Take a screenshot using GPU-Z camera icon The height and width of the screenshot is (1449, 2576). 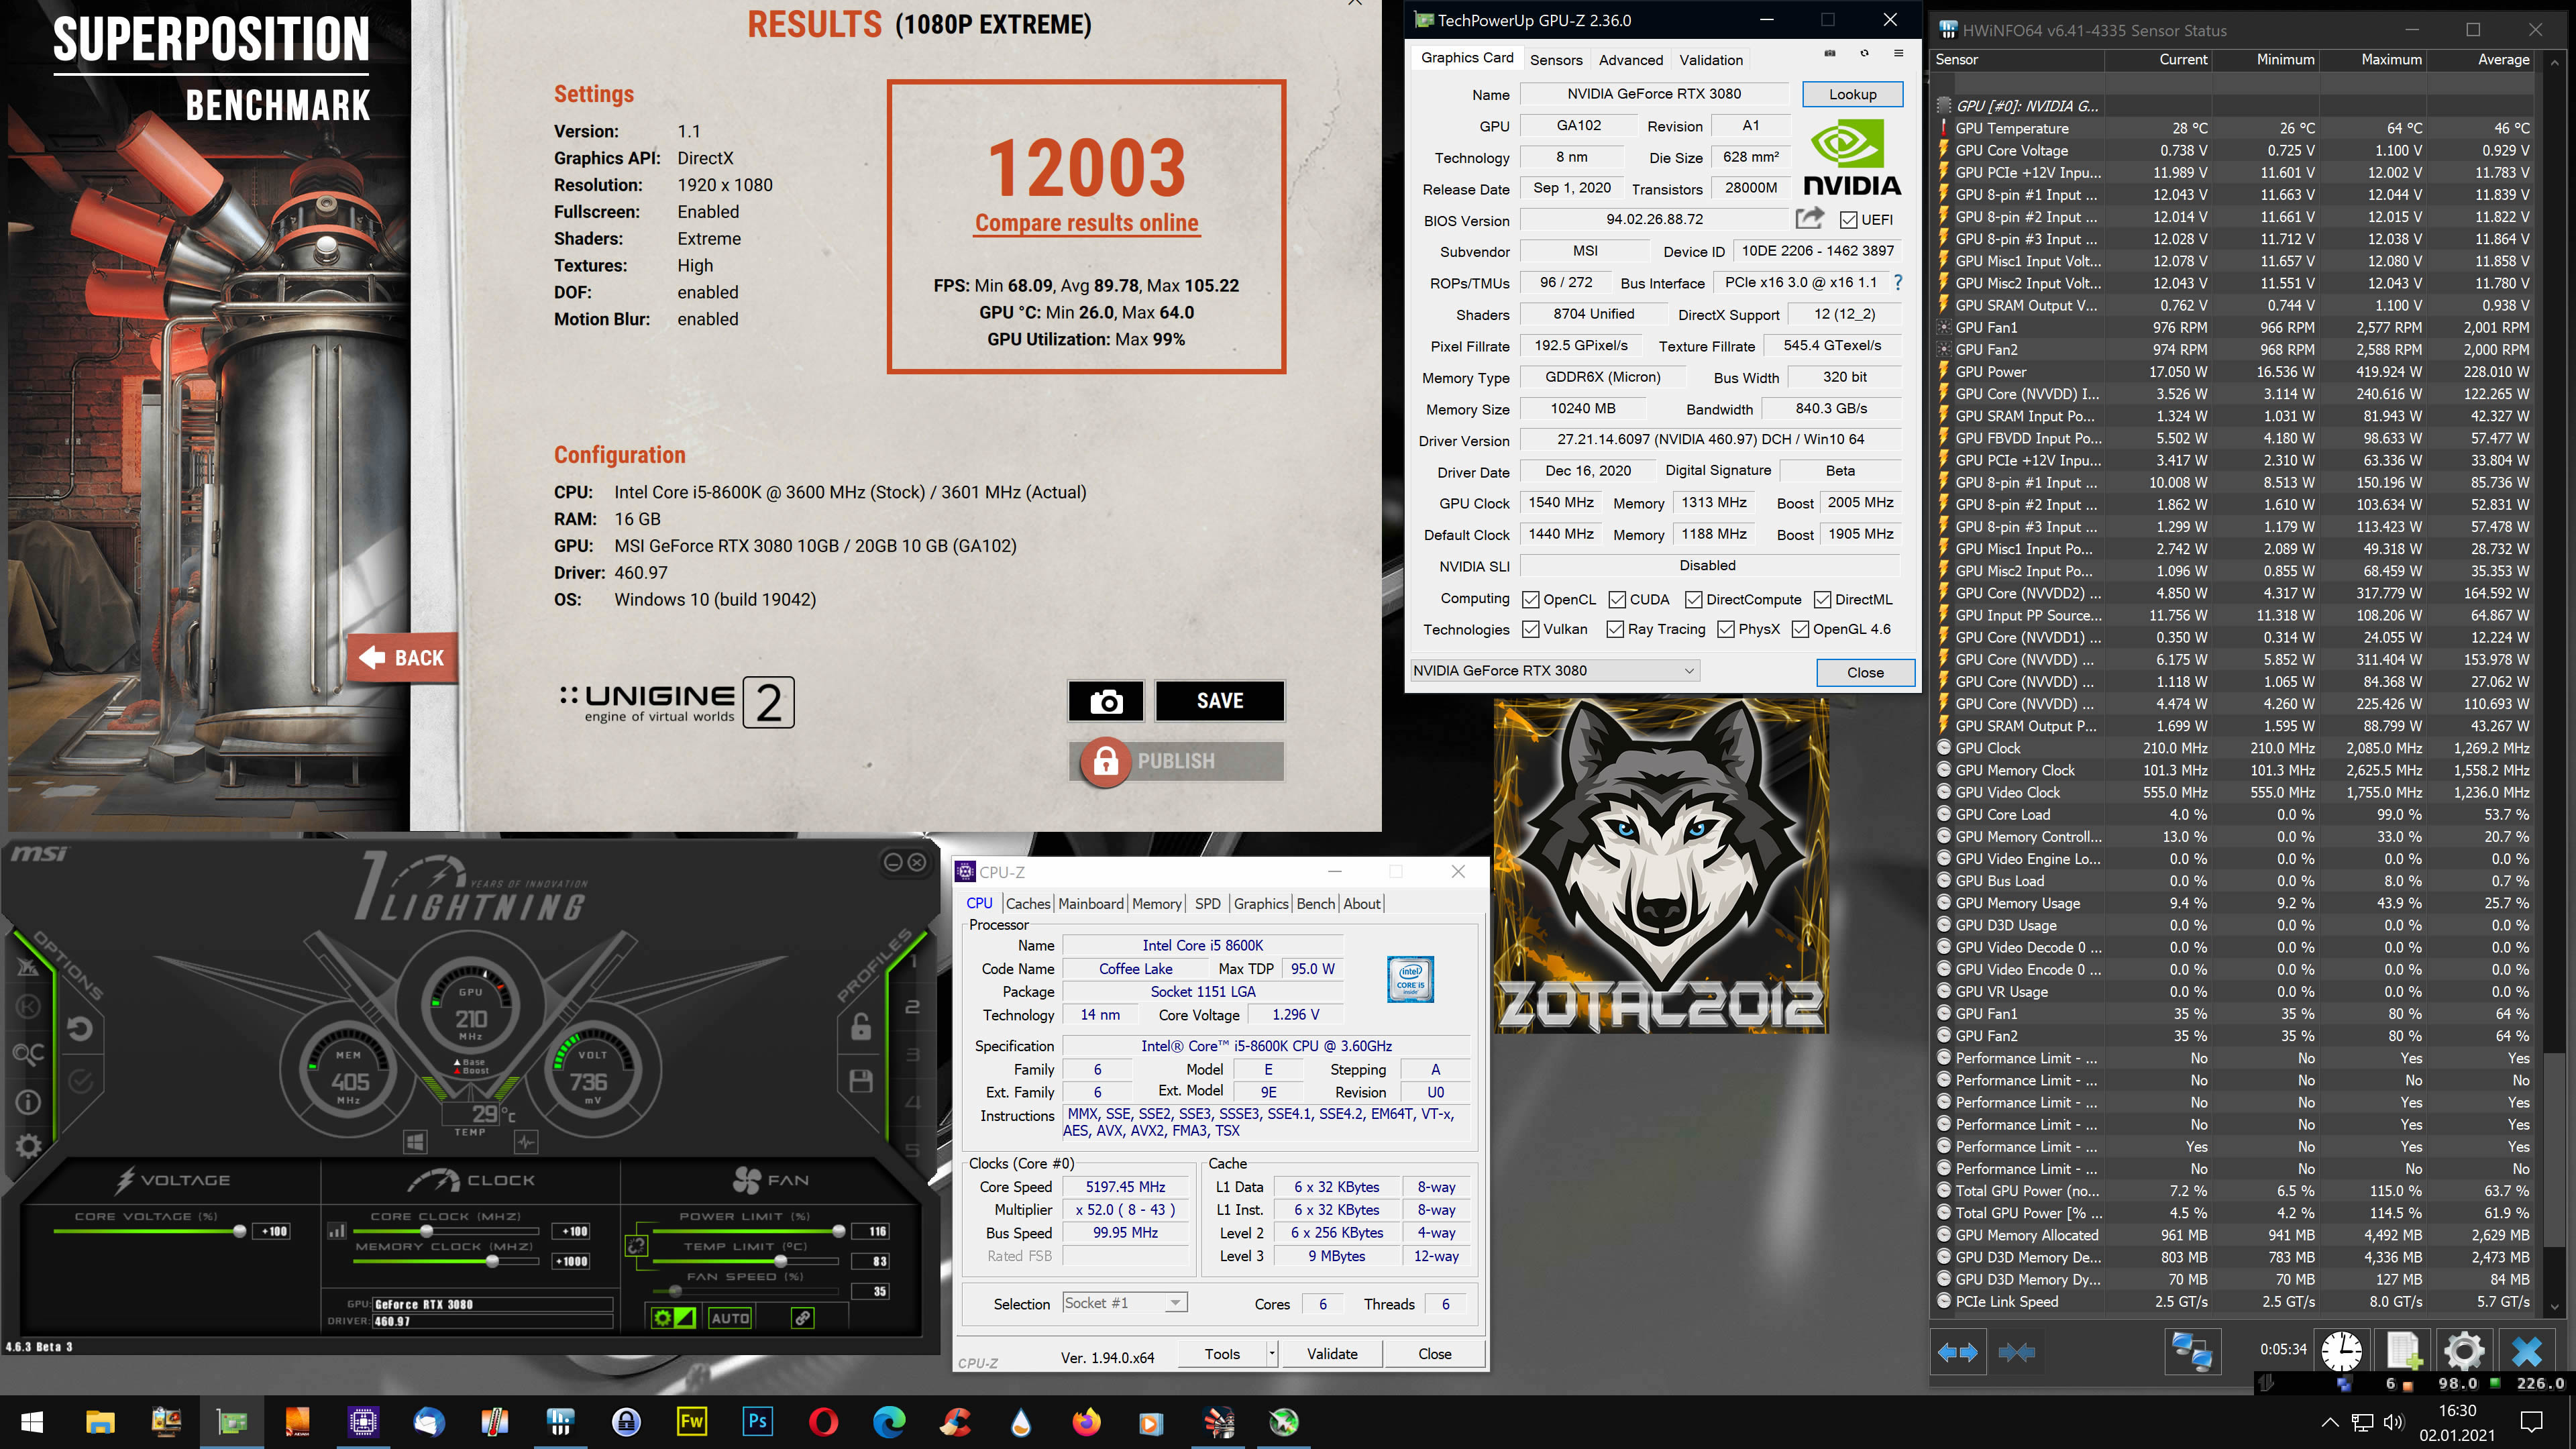(1830, 54)
